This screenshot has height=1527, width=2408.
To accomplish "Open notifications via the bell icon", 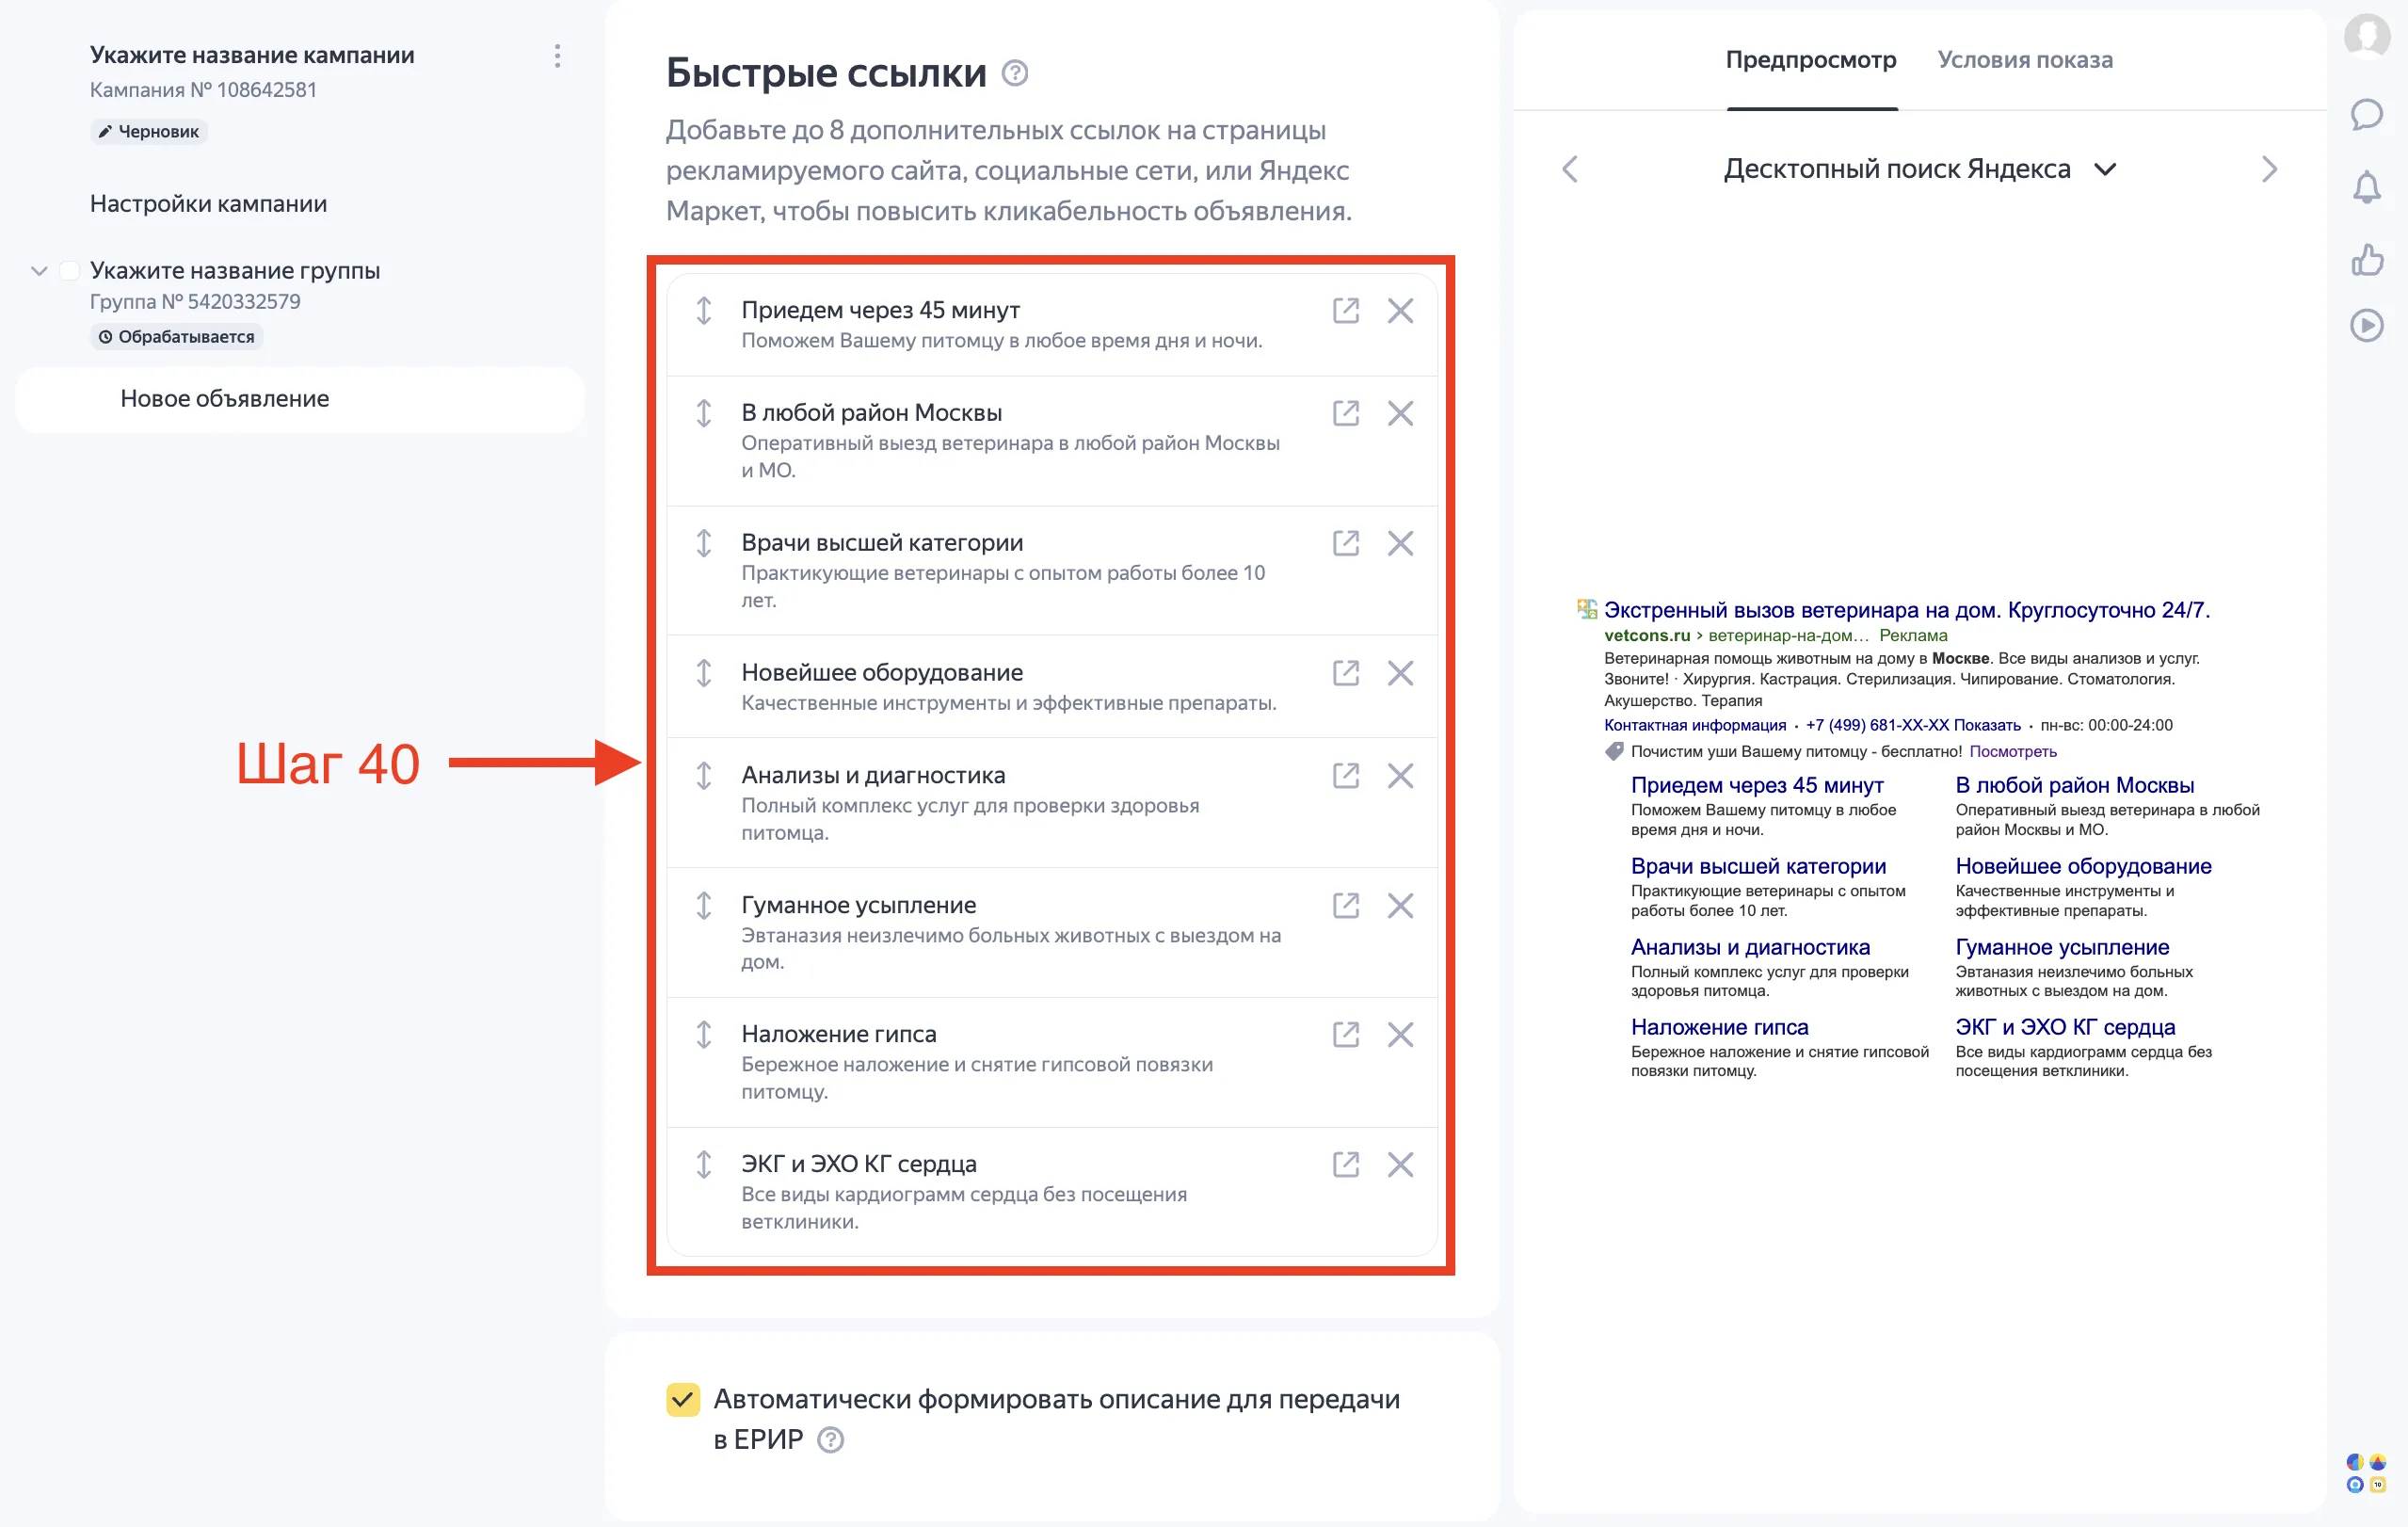I will (2367, 188).
